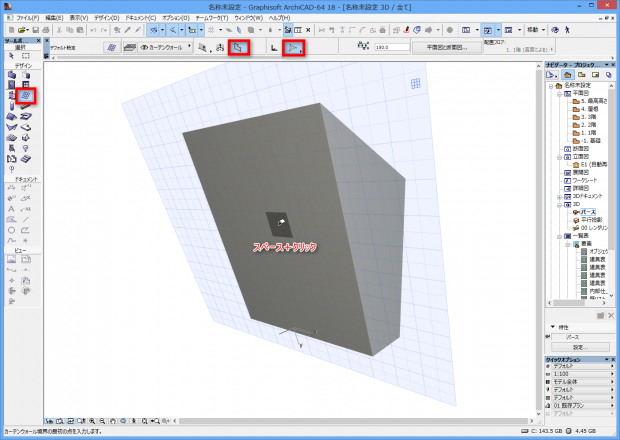Toggle the first highlighted guide line button
This screenshot has height=440, width=620.
153,30
